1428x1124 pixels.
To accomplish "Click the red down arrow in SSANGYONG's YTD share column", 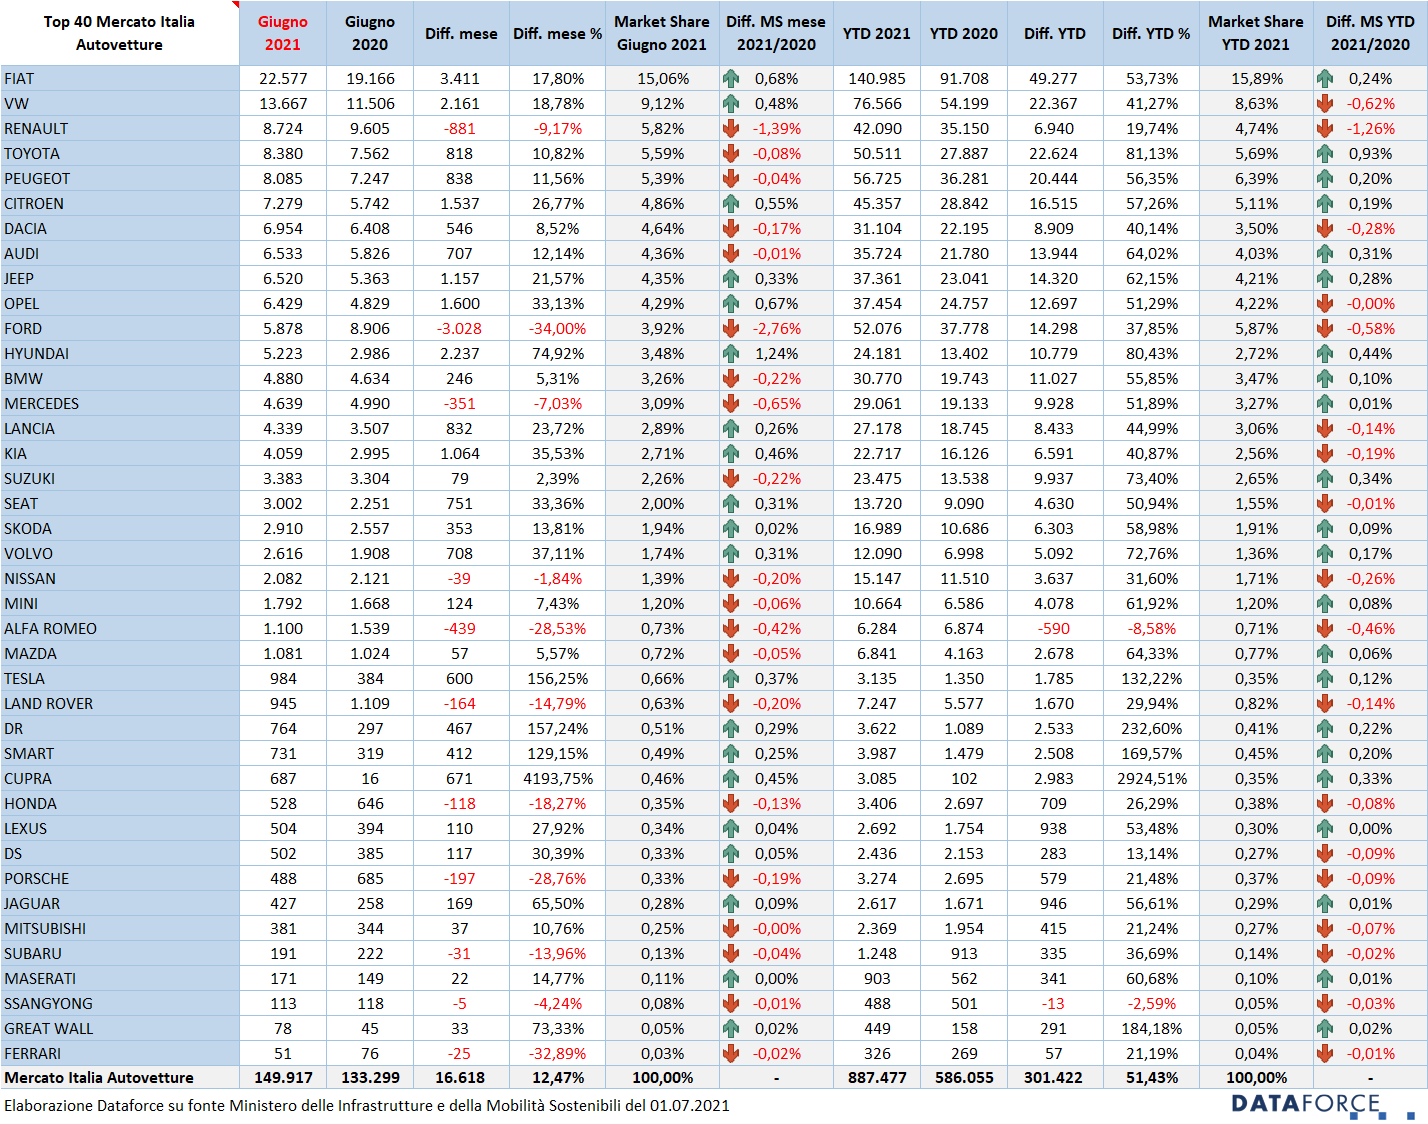I will pyautogui.click(x=1325, y=1003).
